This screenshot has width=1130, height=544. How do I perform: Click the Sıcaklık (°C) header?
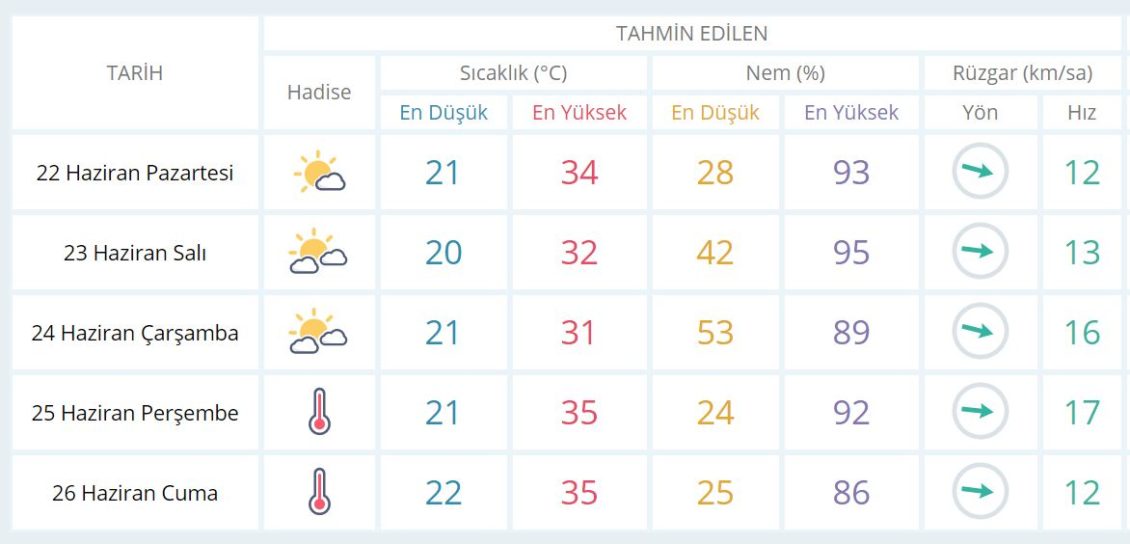(513, 73)
